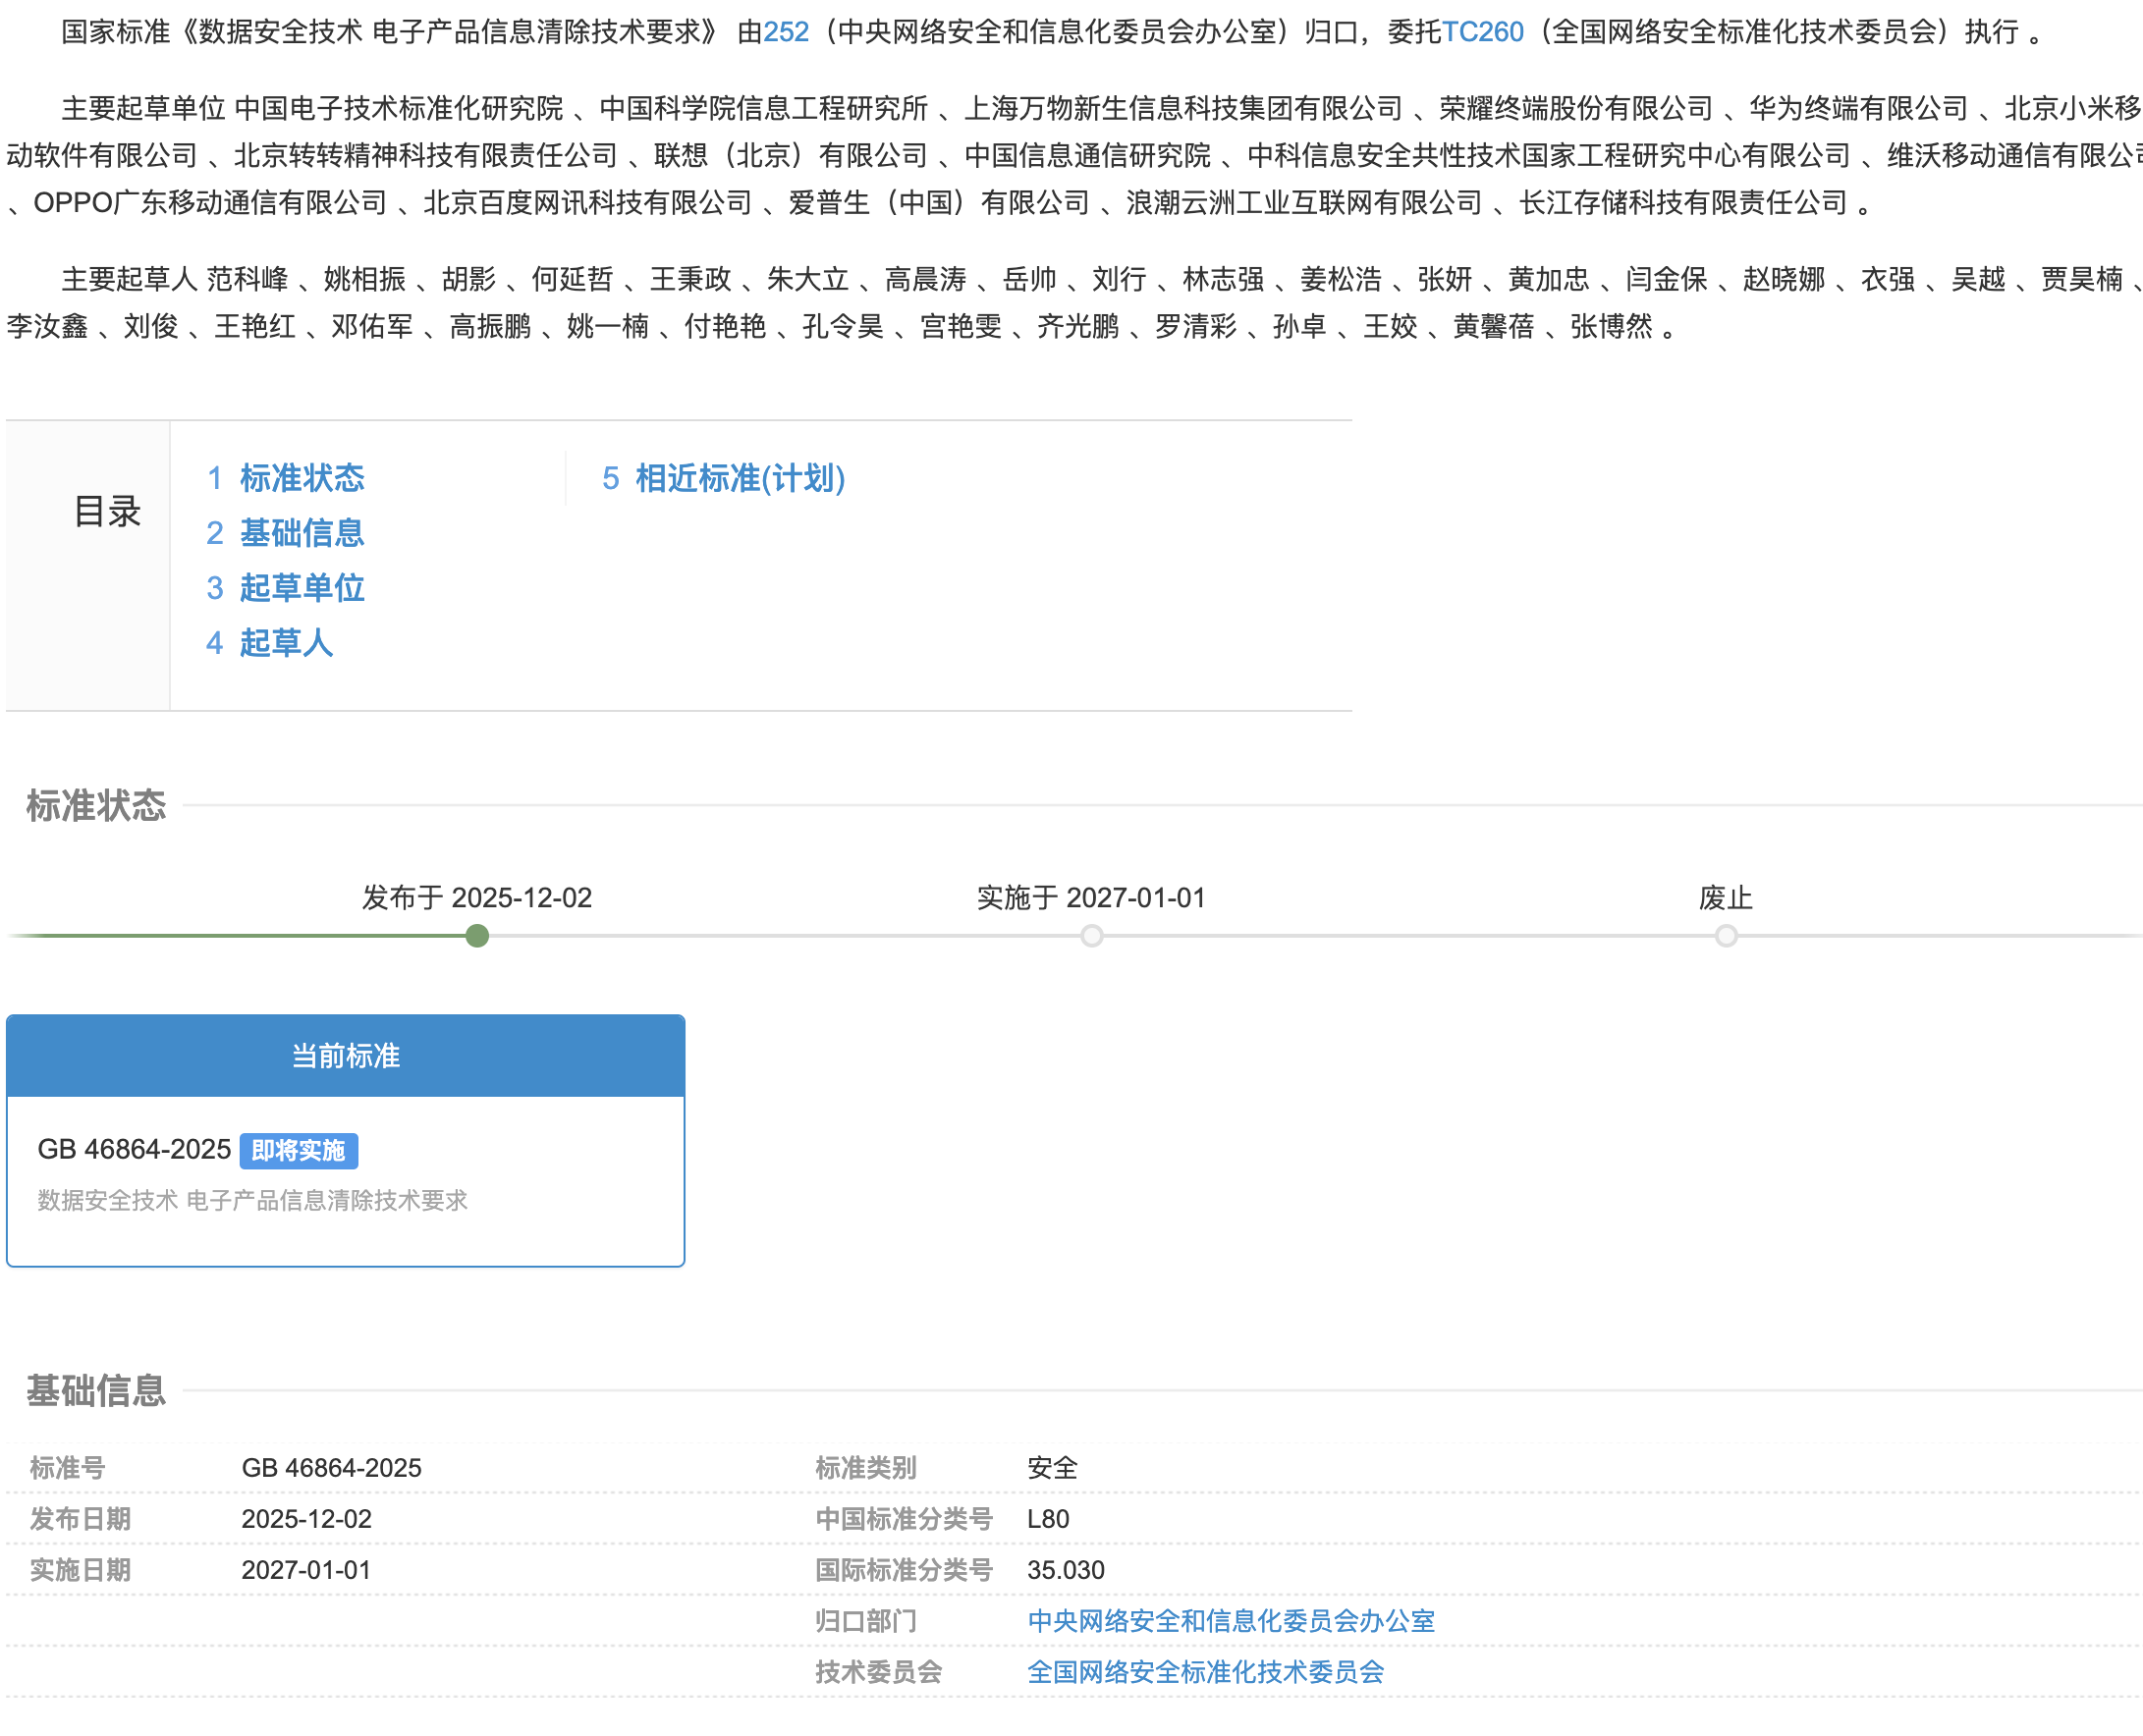
Task: Open the TC260 committee link
Action: (x=1482, y=32)
